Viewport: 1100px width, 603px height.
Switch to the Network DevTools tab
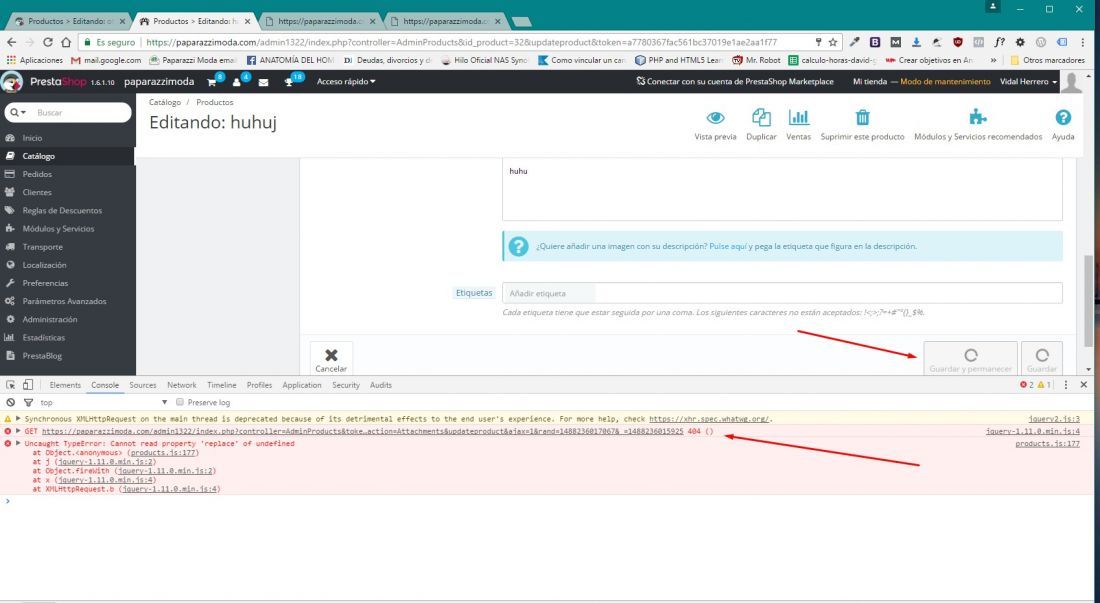[182, 385]
